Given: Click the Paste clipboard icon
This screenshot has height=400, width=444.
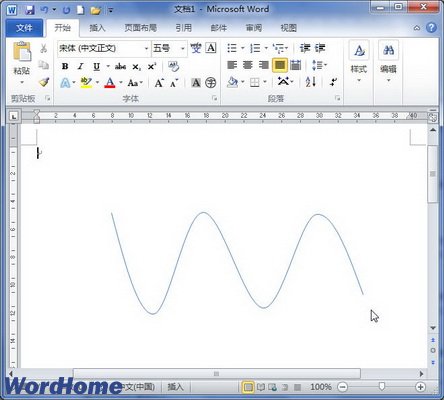Looking at the screenshot, I should click(x=22, y=52).
